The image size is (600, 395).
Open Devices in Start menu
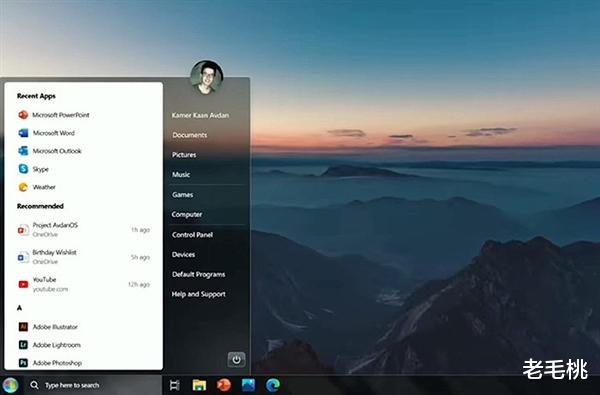click(x=183, y=255)
